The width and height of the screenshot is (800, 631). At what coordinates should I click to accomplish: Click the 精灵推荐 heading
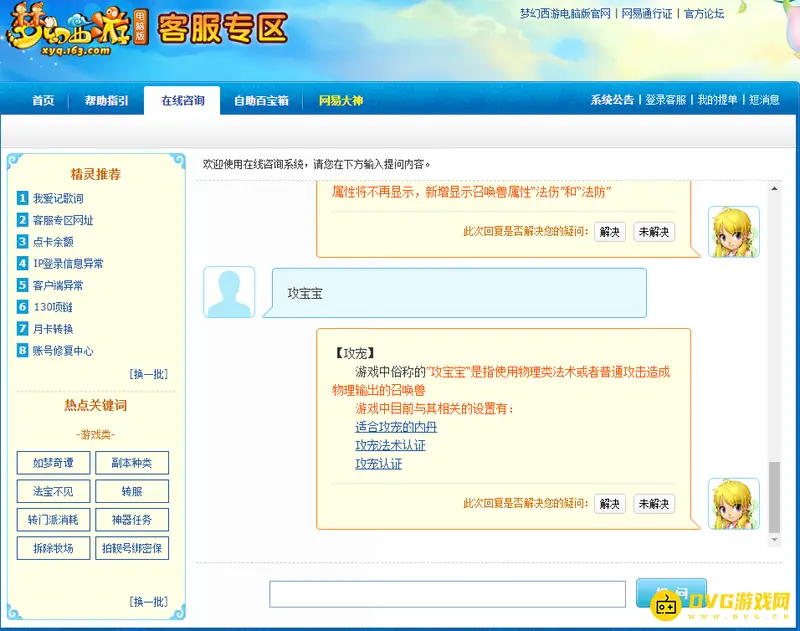tap(96, 174)
